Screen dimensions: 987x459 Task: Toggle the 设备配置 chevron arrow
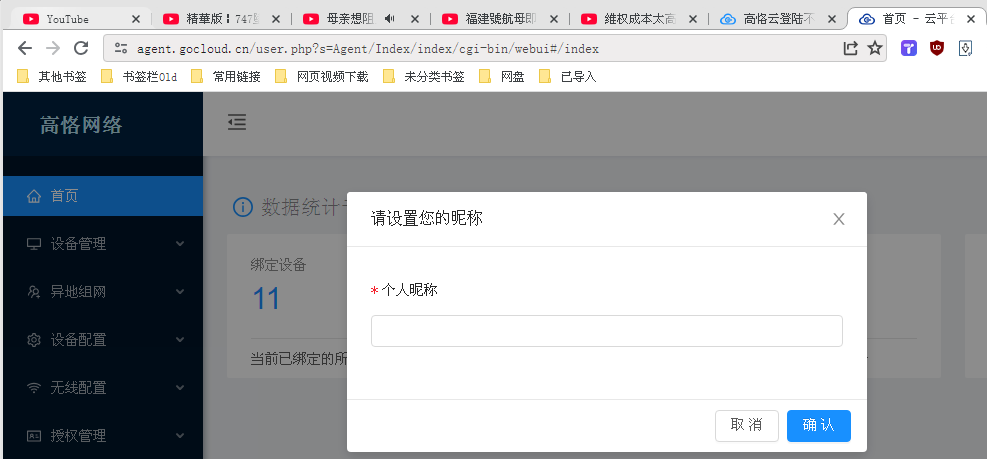180,340
